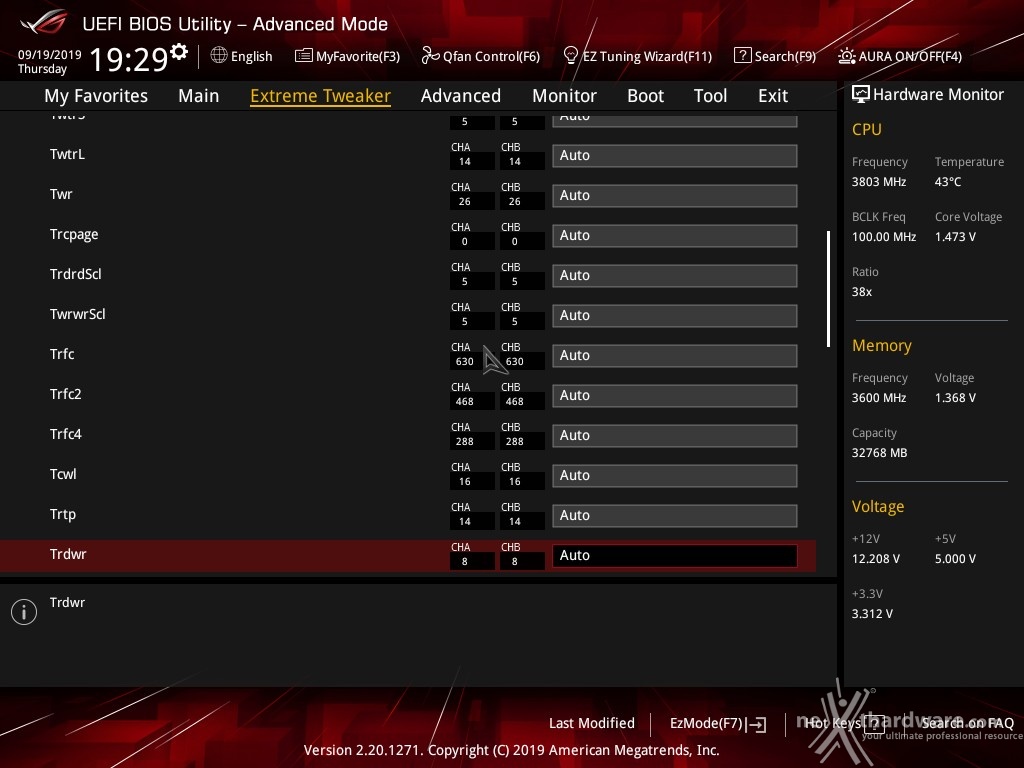
Task: Select the Trfc setting label
Action: pos(62,354)
